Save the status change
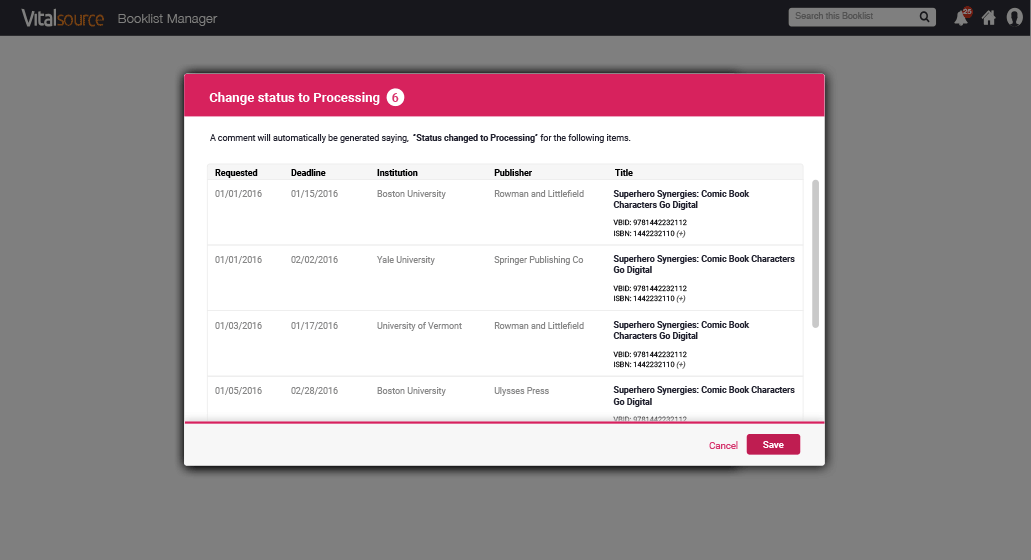This screenshot has height=560, width=1031. tap(773, 445)
